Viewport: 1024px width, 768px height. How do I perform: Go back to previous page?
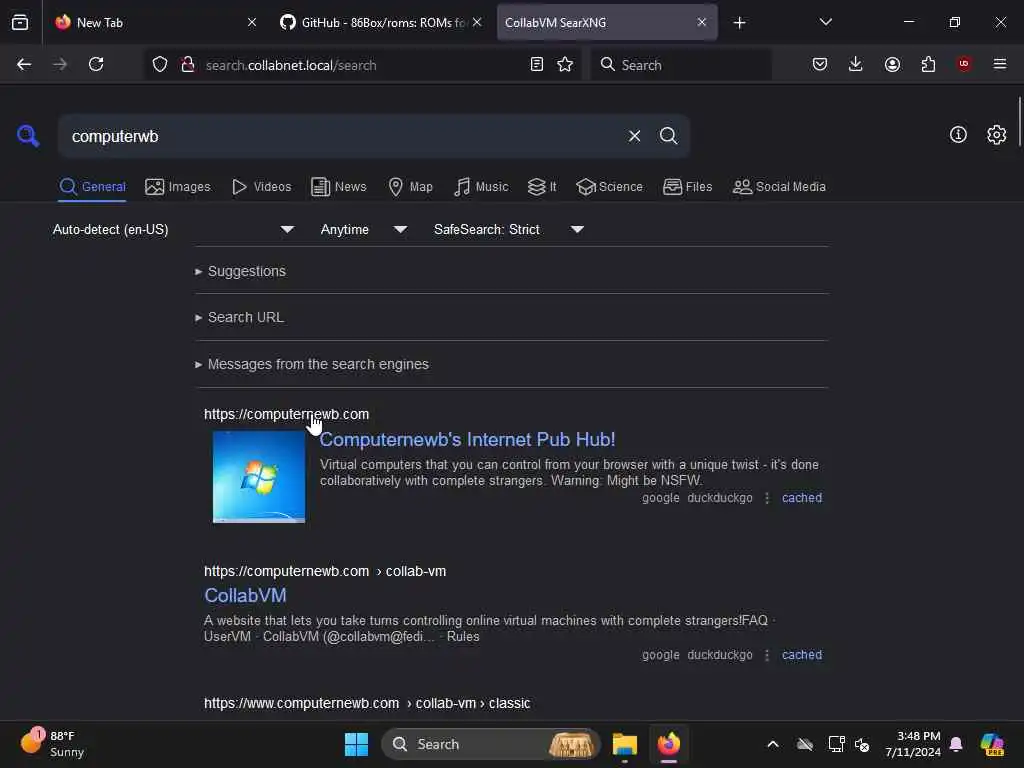pyautogui.click(x=24, y=64)
